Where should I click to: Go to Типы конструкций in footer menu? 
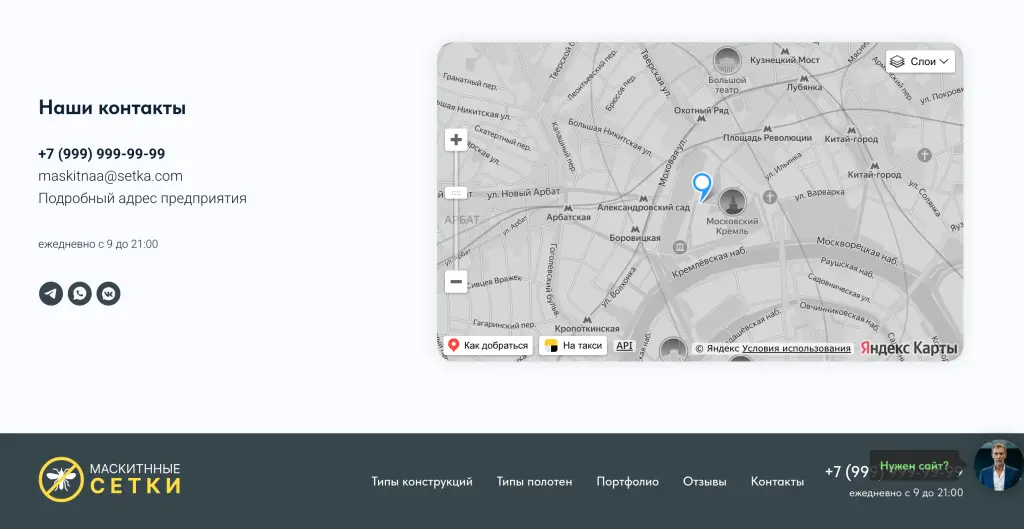click(422, 482)
